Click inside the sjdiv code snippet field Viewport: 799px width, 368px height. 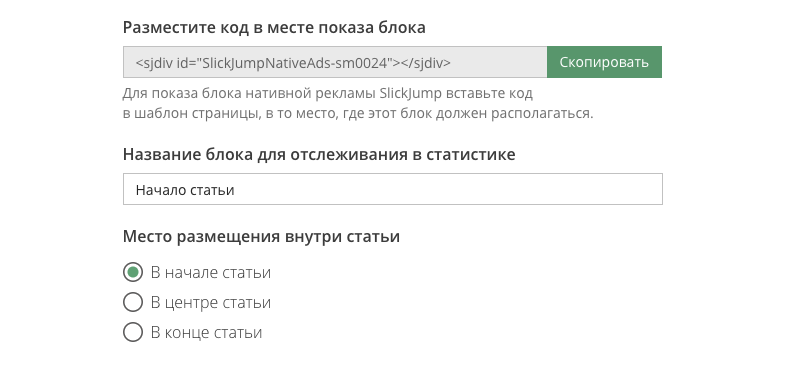(335, 62)
